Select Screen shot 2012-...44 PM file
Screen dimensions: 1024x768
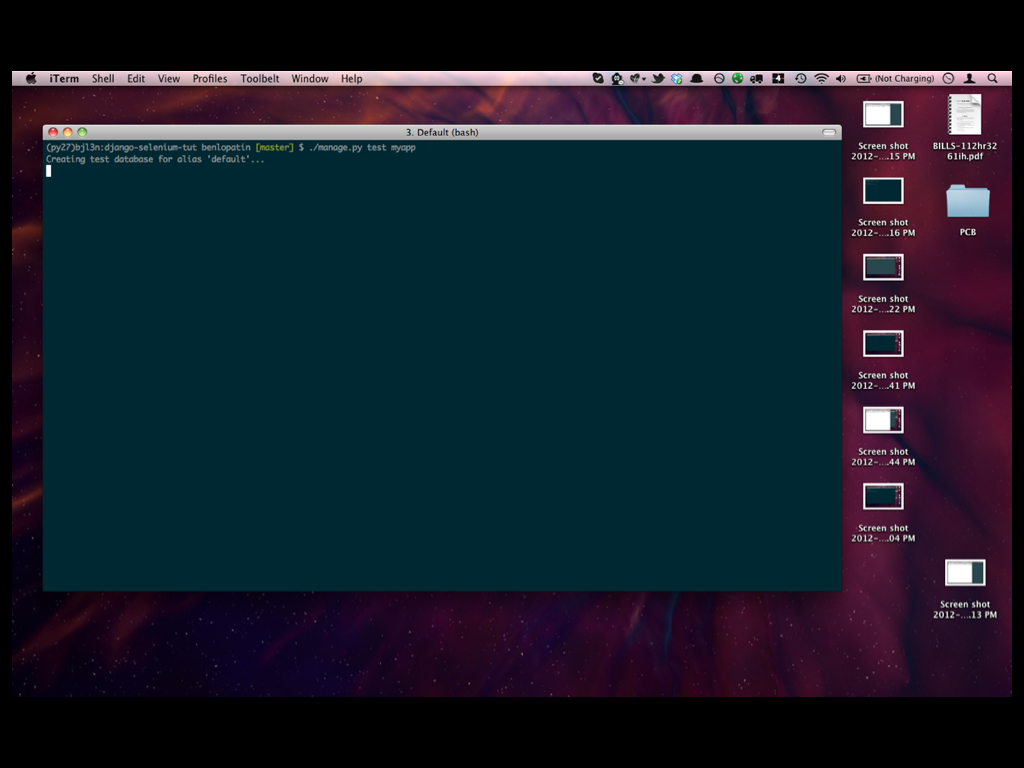[883, 436]
